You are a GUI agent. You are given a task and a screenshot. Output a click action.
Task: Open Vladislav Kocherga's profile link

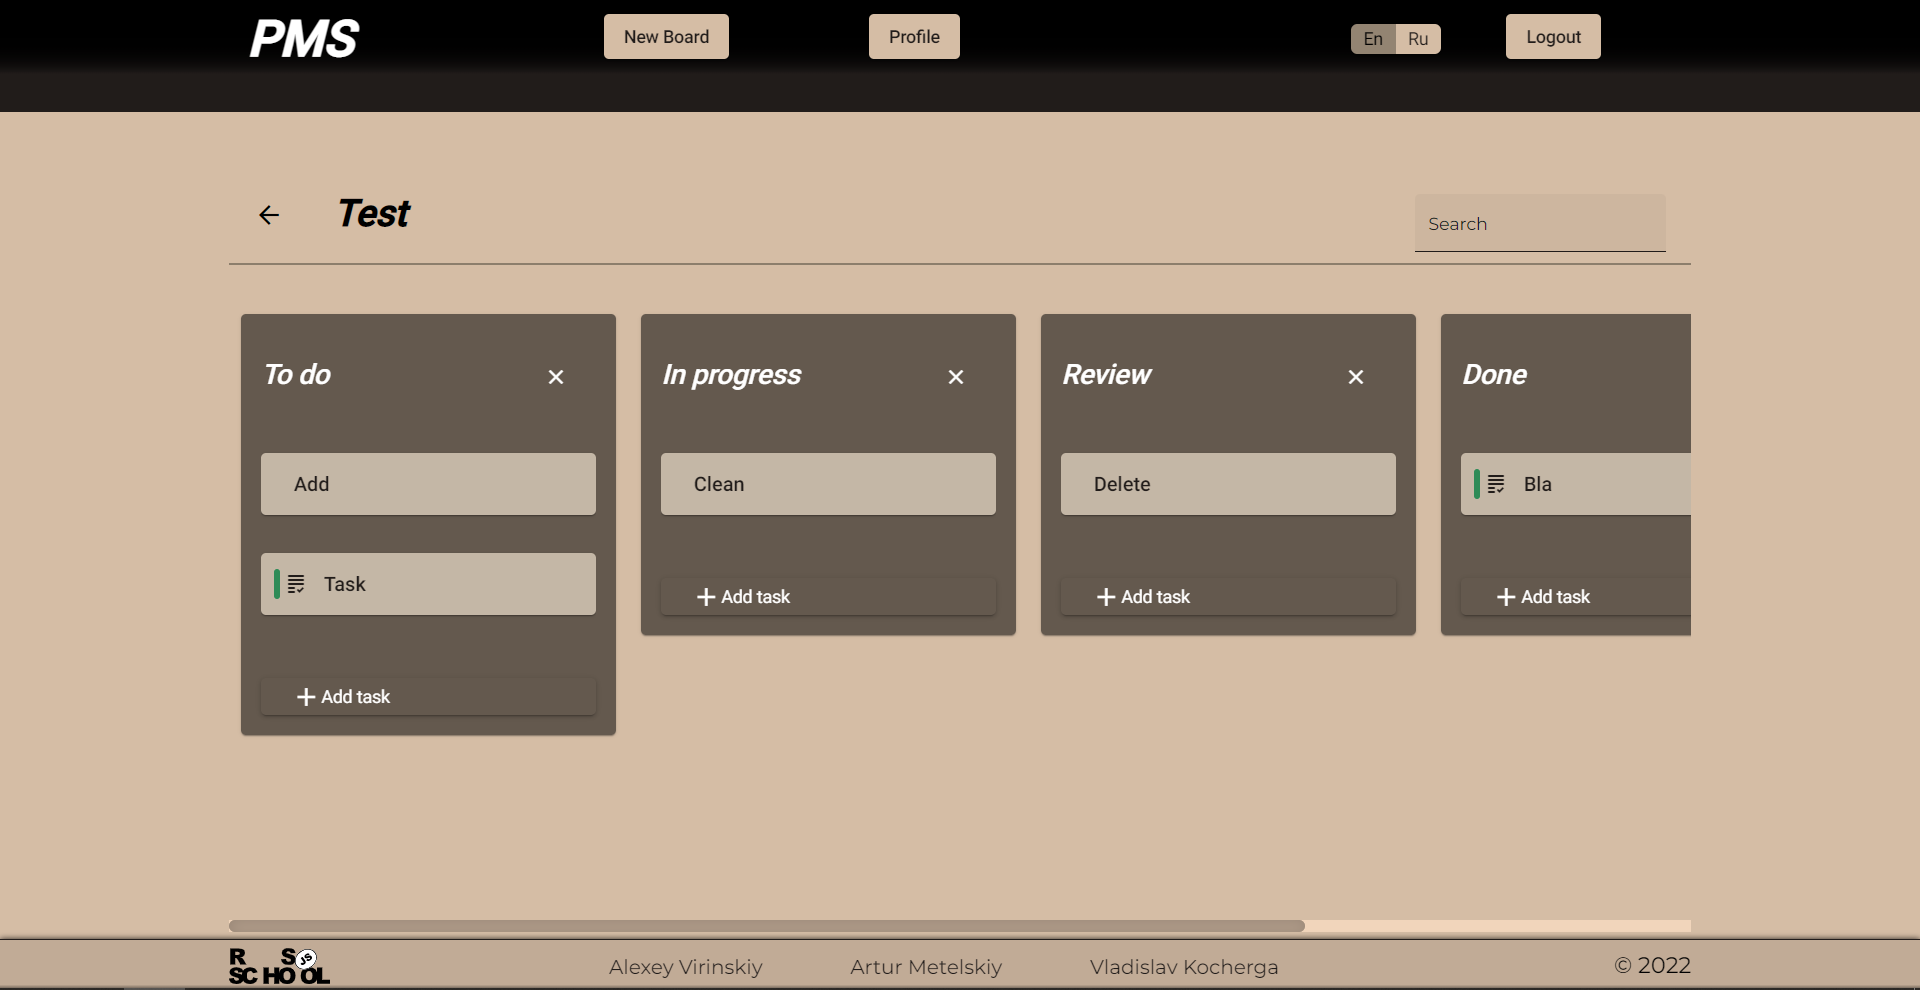pos(1183,966)
